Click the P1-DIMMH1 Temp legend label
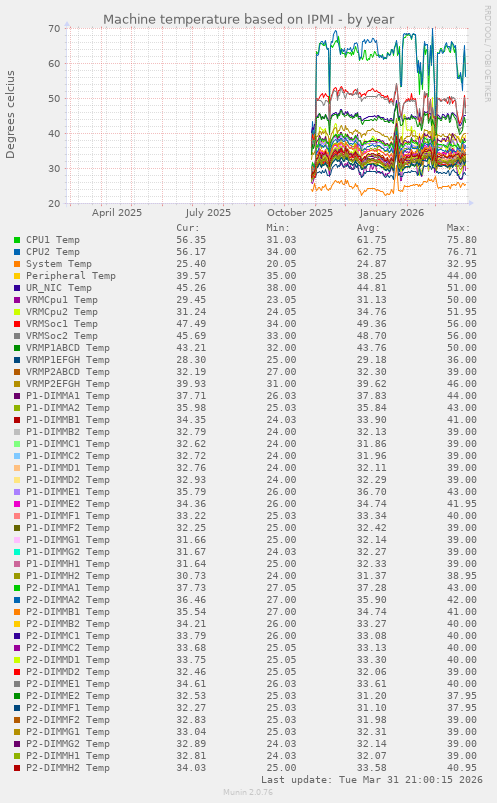The width and height of the screenshot is (497, 803). pyautogui.click(x=68, y=564)
